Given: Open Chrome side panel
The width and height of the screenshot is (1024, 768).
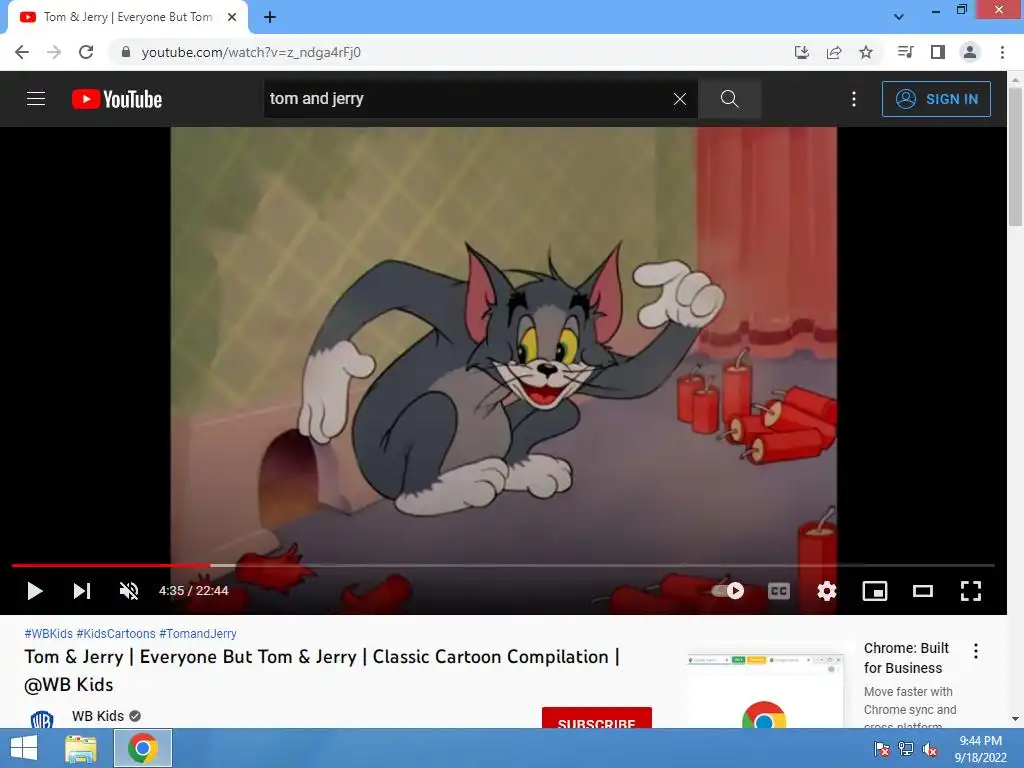Looking at the screenshot, I should (938, 52).
